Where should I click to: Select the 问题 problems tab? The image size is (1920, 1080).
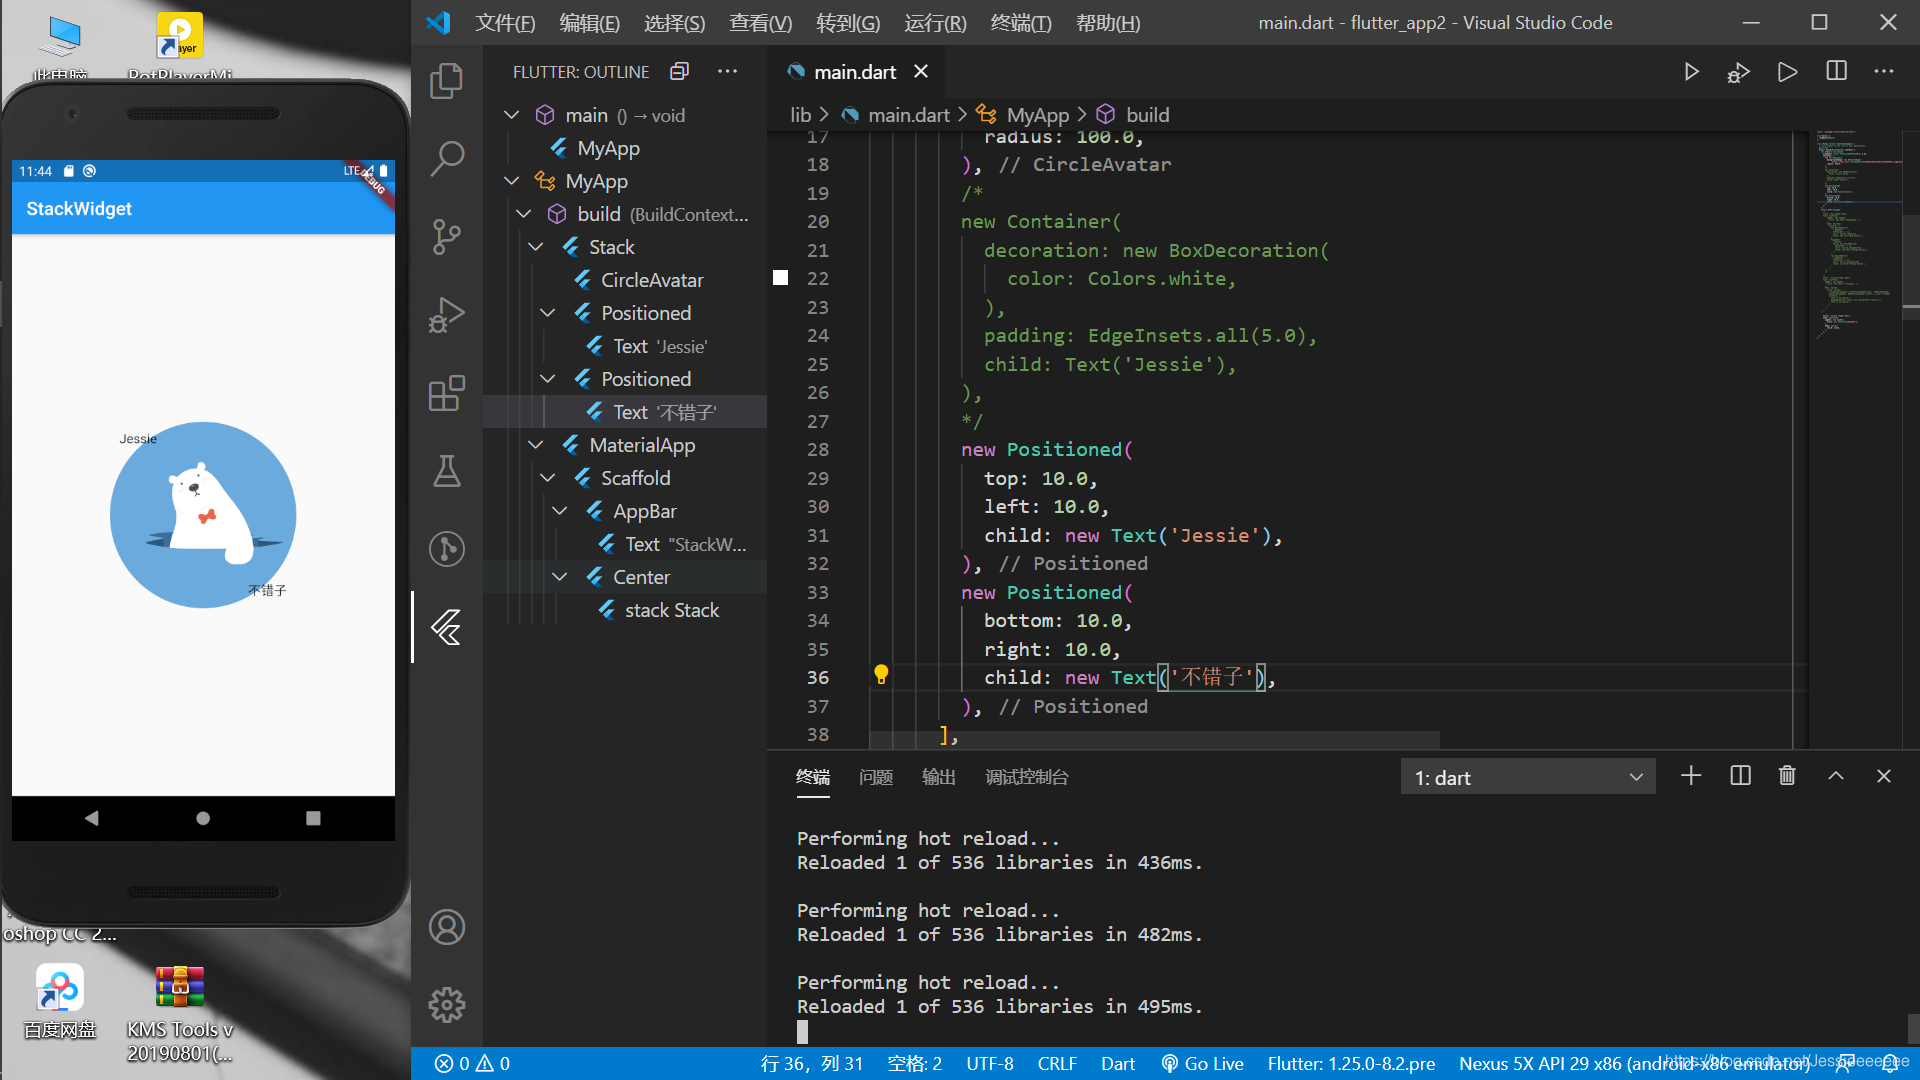click(874, 777)
